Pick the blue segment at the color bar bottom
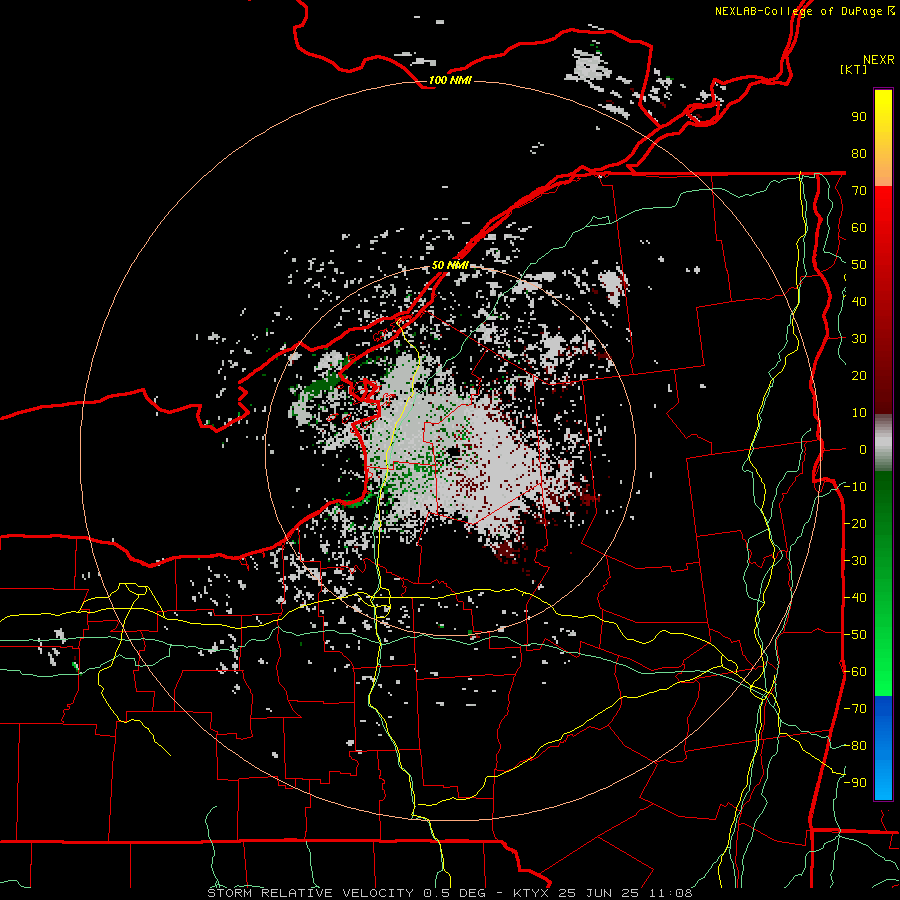 tap(883, 747)
